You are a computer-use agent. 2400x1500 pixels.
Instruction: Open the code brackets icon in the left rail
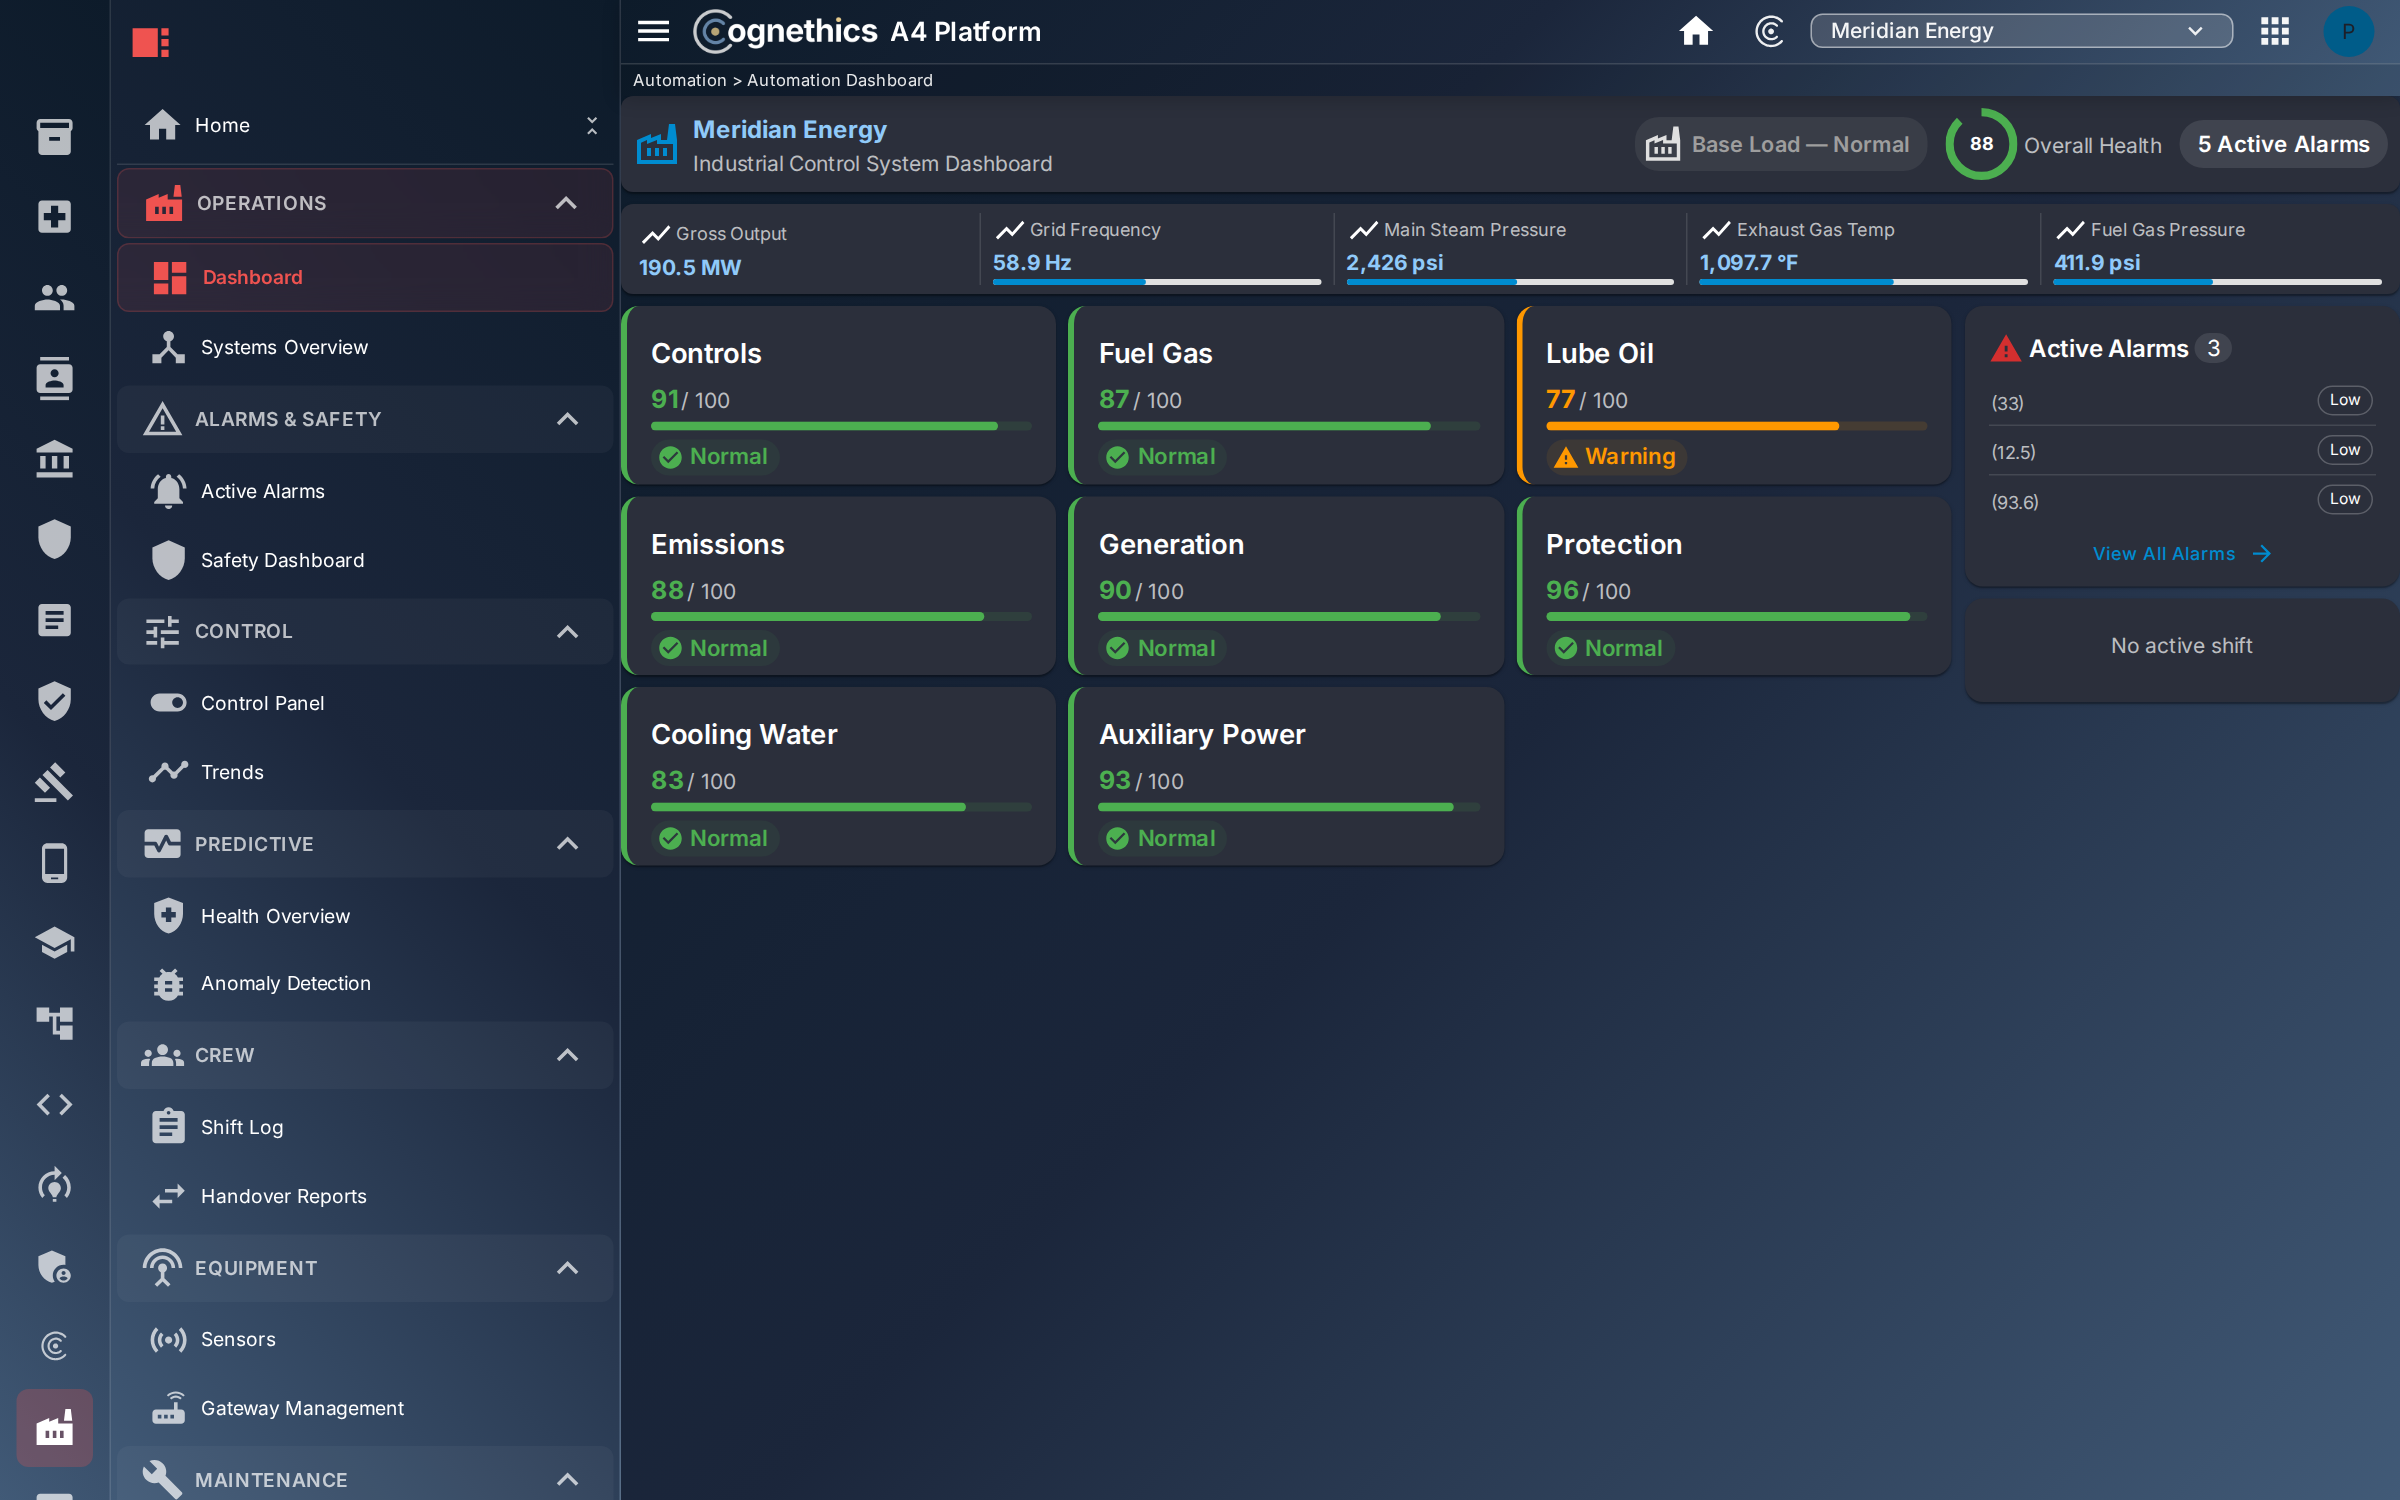(54, 1104)
